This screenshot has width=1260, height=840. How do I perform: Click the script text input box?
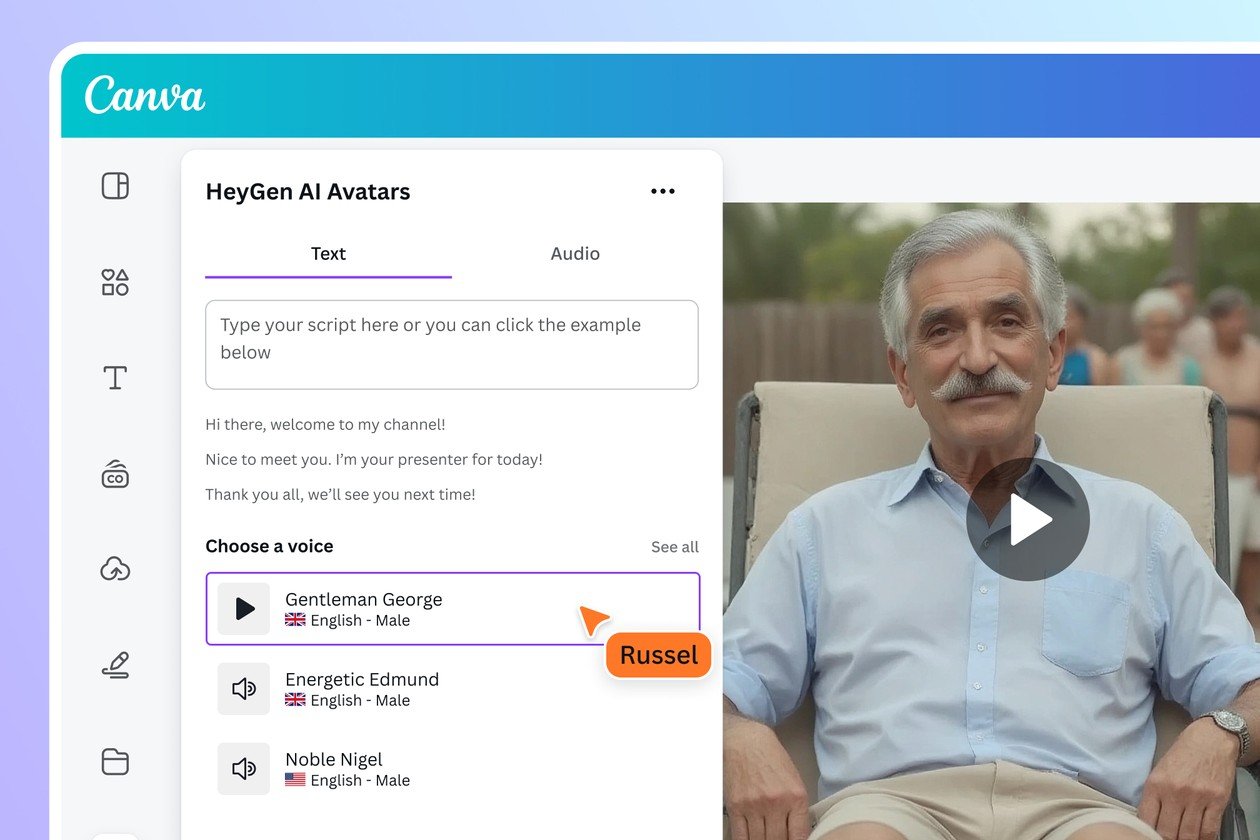451,344
